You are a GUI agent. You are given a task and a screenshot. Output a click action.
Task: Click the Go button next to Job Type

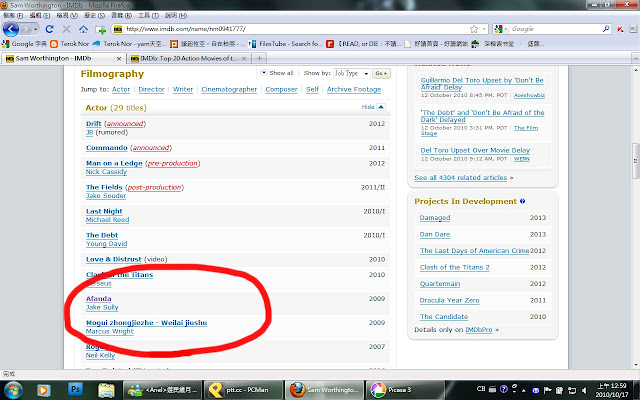(x=381, y=73)
